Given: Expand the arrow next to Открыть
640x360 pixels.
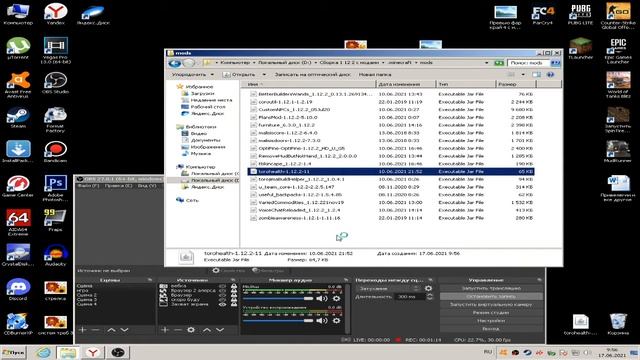Looking at the screenshot, I should click(x=264, y=75).
